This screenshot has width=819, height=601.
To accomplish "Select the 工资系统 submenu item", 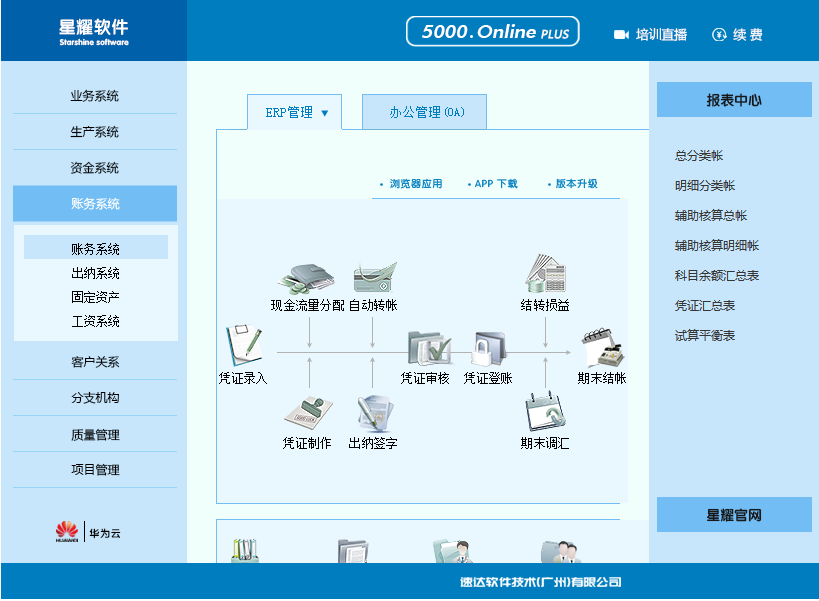I will point(96,321).
